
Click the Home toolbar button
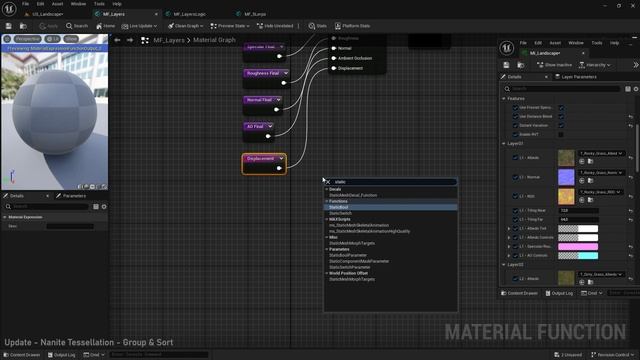pos(105,26)
